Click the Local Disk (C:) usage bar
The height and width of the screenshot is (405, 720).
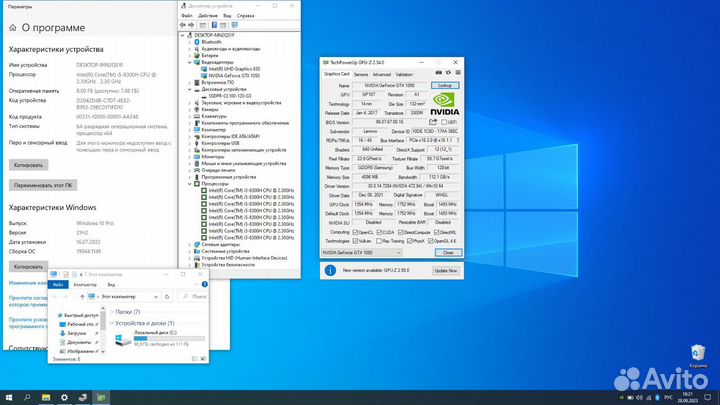coord(169,338)
